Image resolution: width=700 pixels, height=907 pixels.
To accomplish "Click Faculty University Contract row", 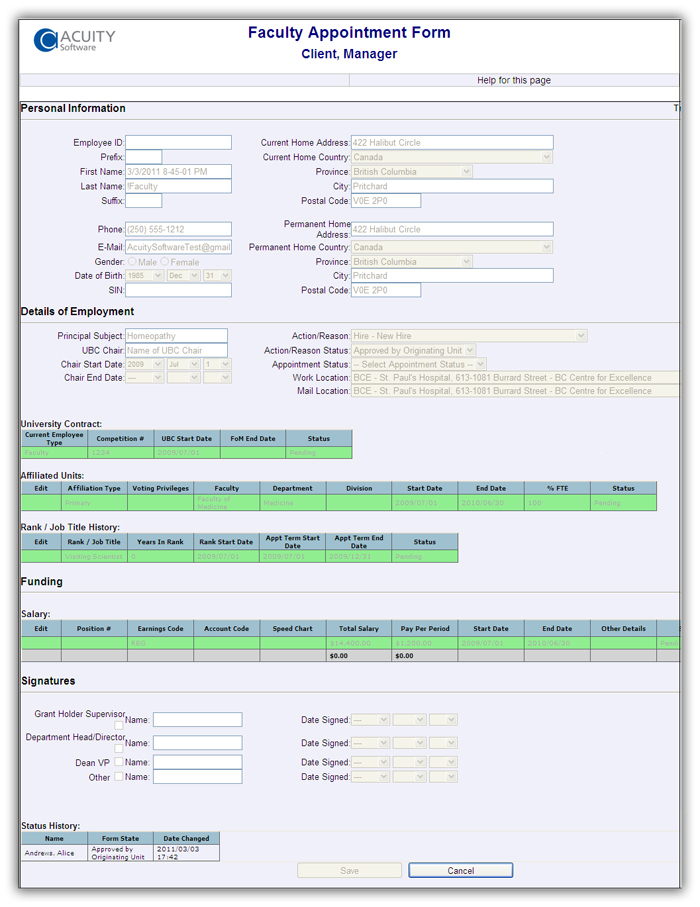I will pos(186,452).
